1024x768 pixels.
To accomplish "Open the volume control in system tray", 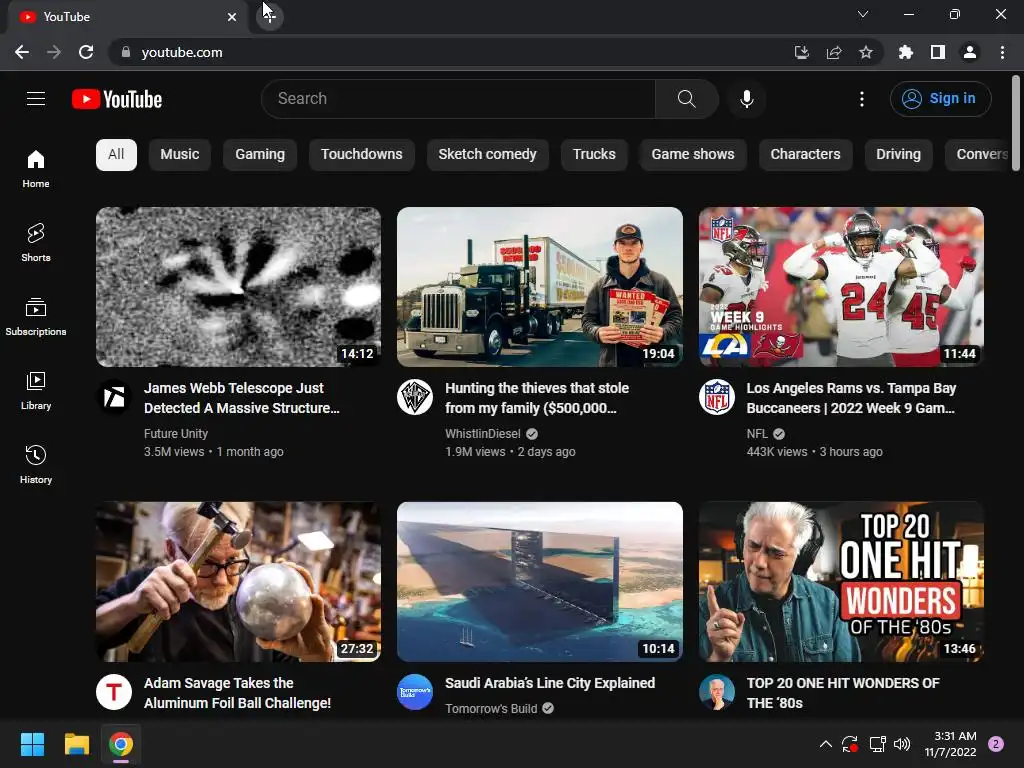I will (902, 744).
